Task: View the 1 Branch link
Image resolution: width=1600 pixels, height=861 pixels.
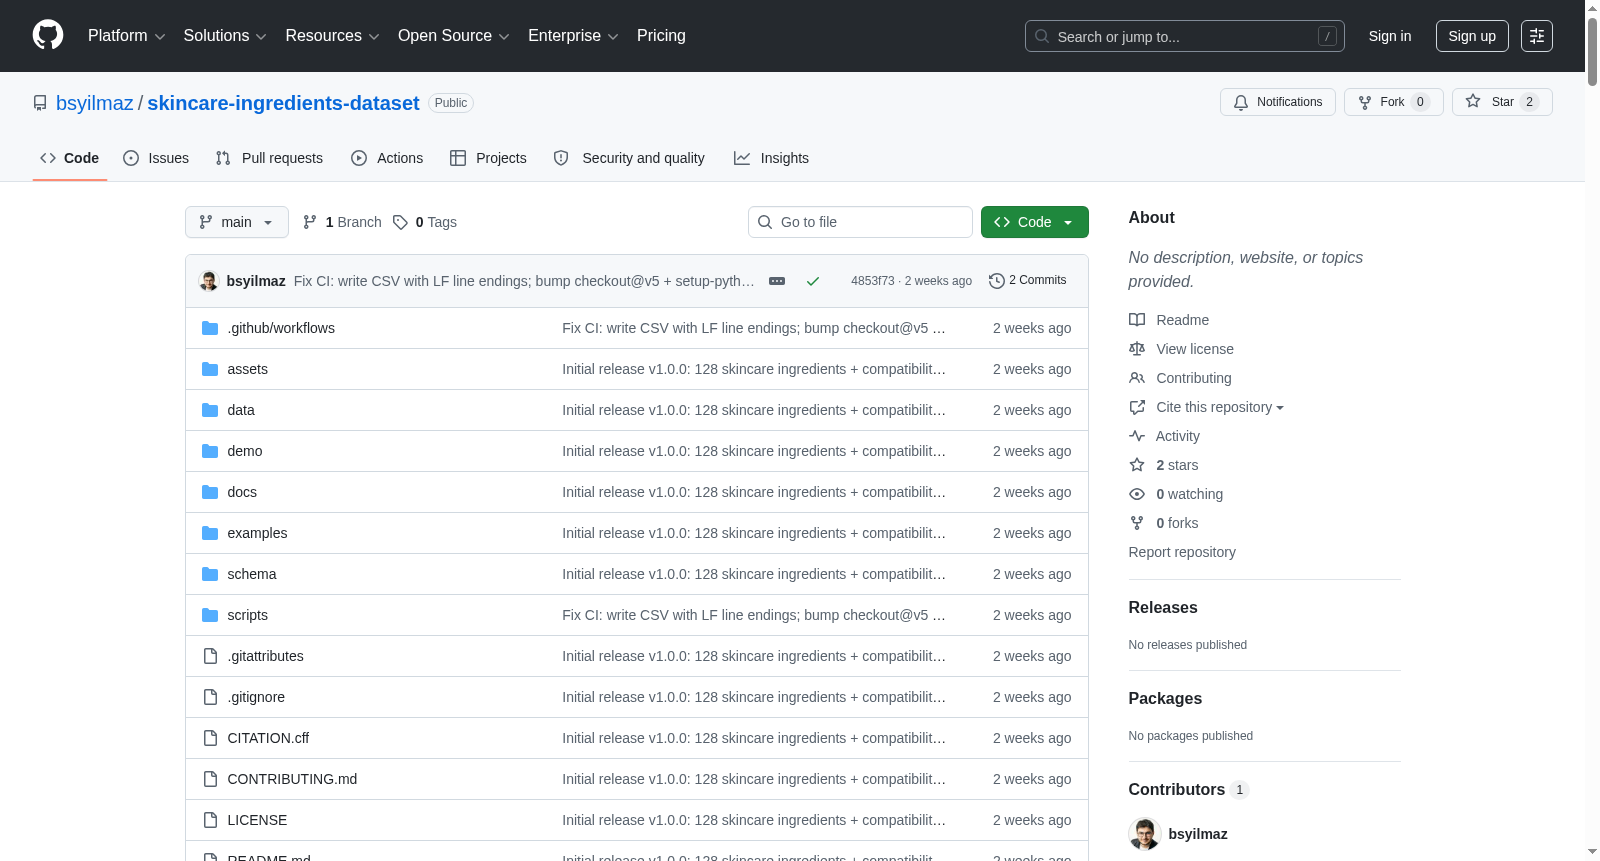Action: point(342,222)
